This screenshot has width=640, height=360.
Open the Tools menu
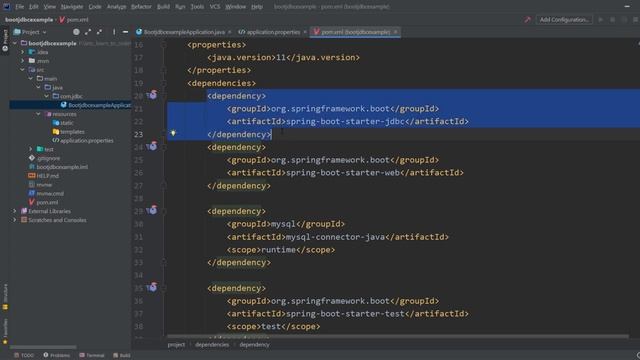coord(197,7)
